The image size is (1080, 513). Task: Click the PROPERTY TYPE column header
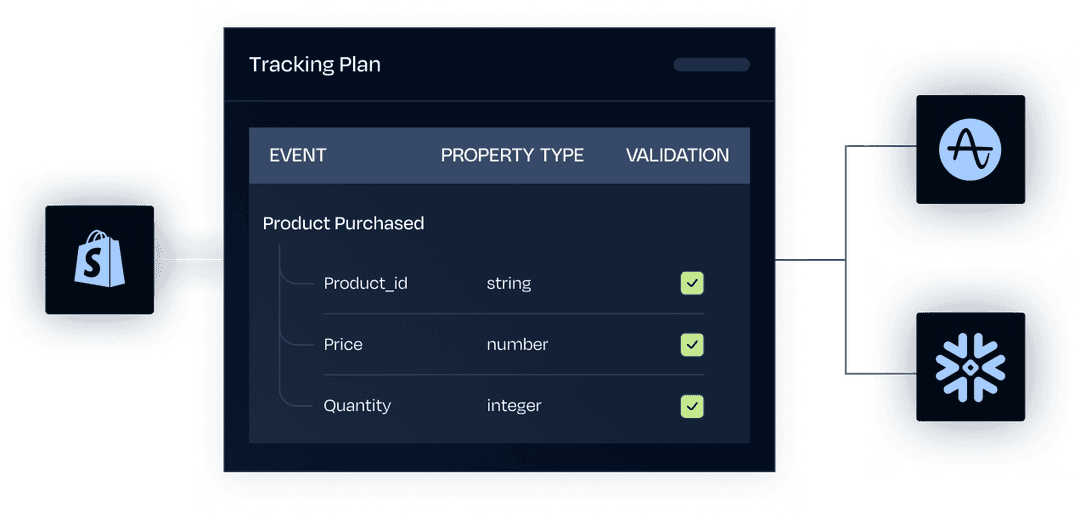pyautogui.click(x=512, y=156)
